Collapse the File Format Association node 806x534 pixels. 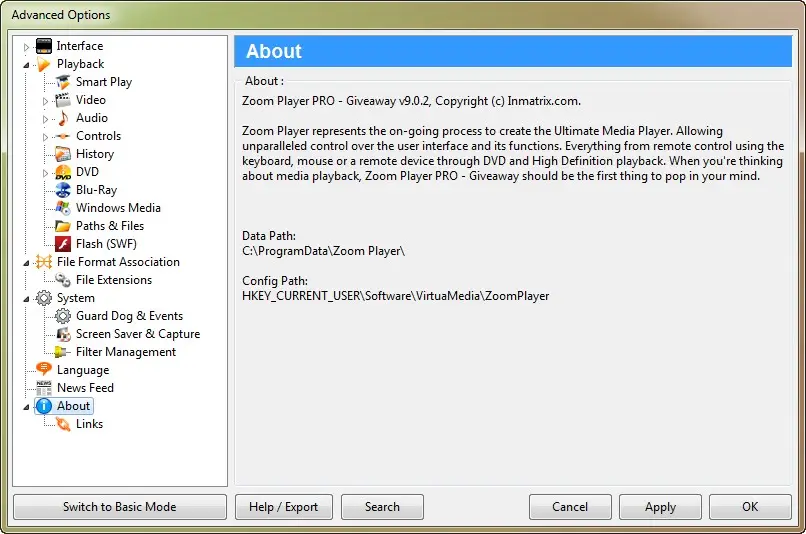click(x=26, y=263)
